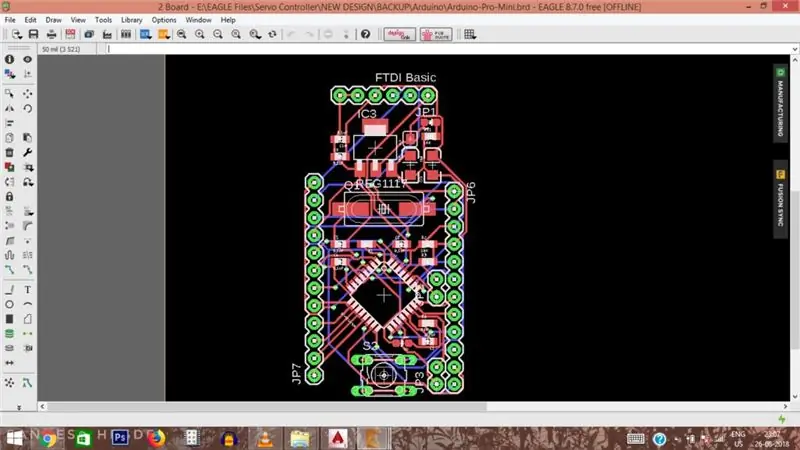Choose the Text tool
The height and width of the screenshot is (450, 800).
[28, 290]
